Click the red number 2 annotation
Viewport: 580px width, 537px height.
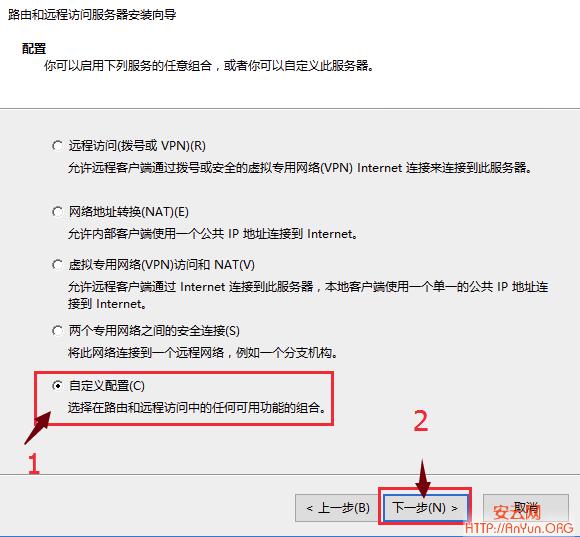(421, 421)
